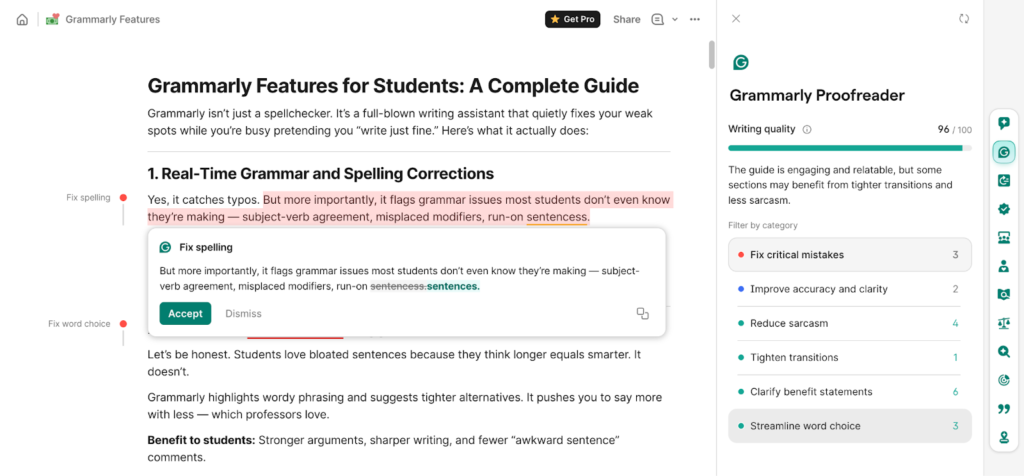Select the active Grammarly proofreader sidebar icon
This screenshot has width=1024, height=476.
pyautogui.click(x=1004, y=152)
